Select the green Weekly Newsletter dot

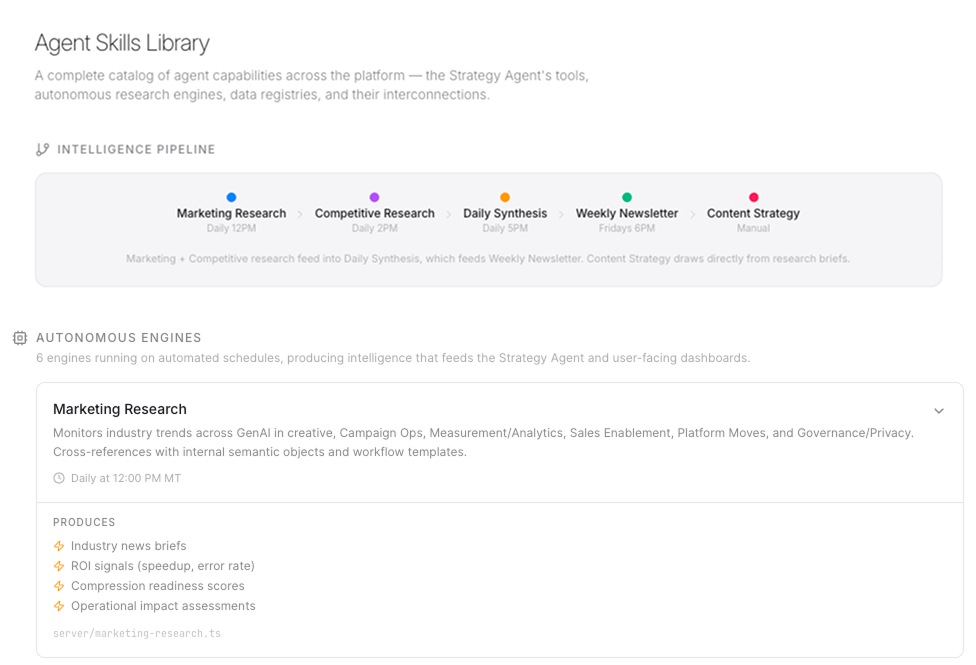tap(627, 197)
